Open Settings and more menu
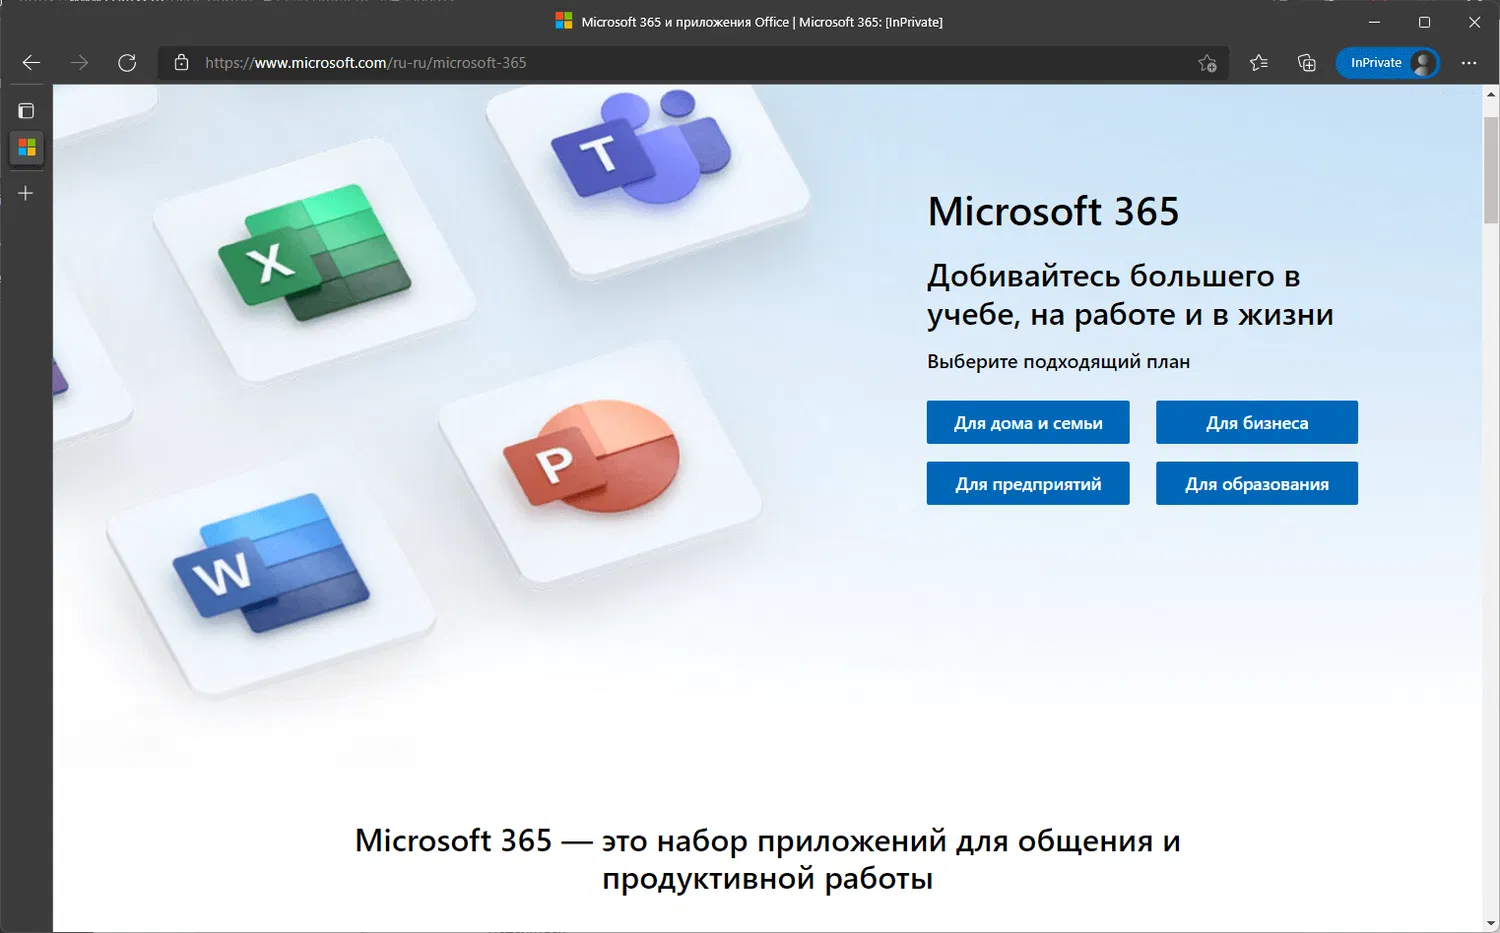The image size is (1500, 933). (x=1469, y=63)
